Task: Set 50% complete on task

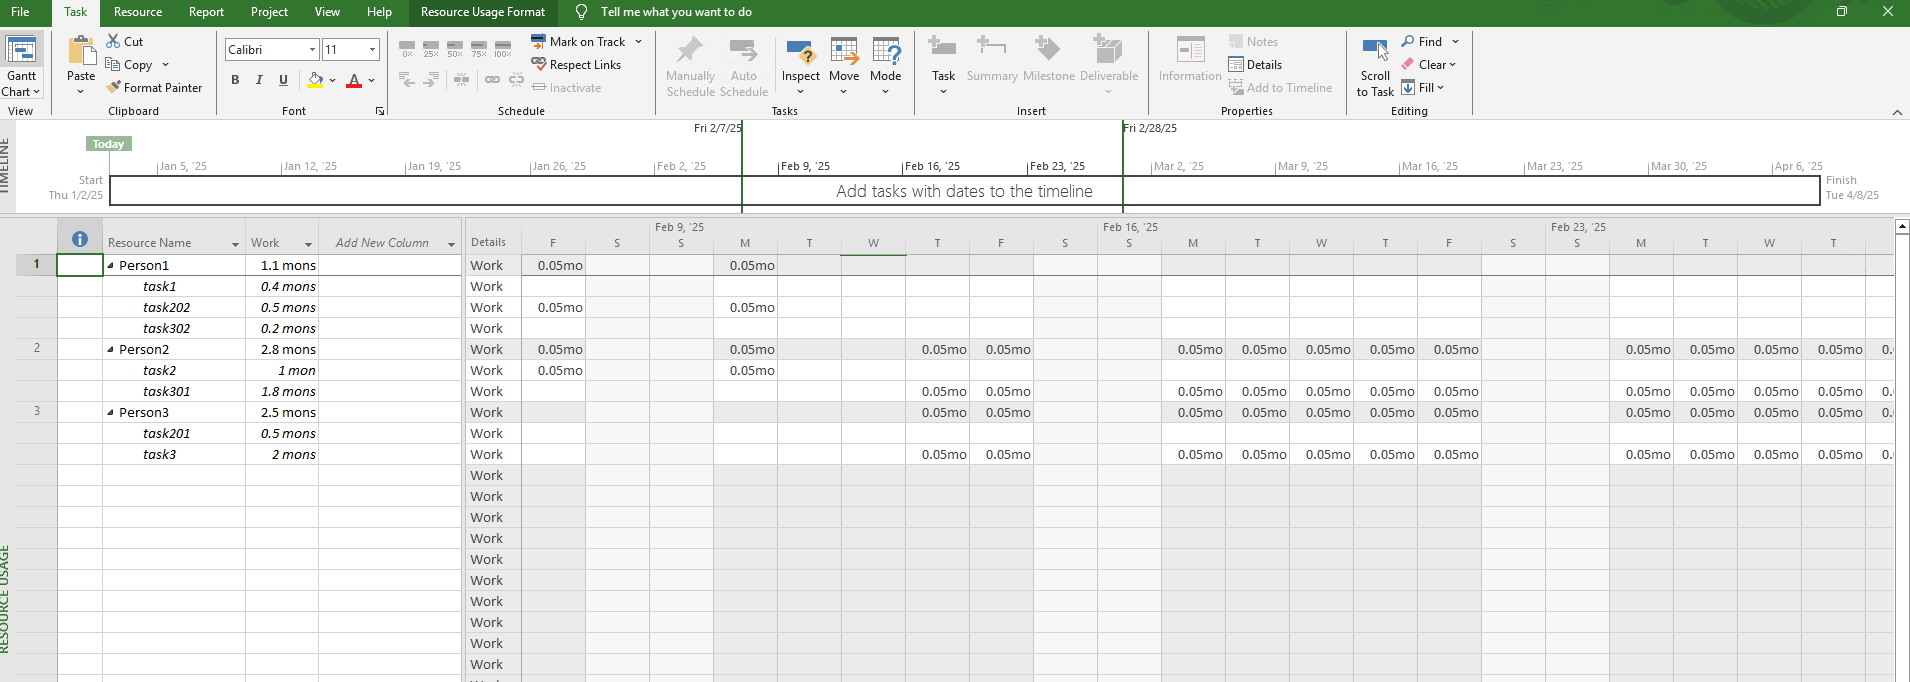Action: [x=455, y=49]
